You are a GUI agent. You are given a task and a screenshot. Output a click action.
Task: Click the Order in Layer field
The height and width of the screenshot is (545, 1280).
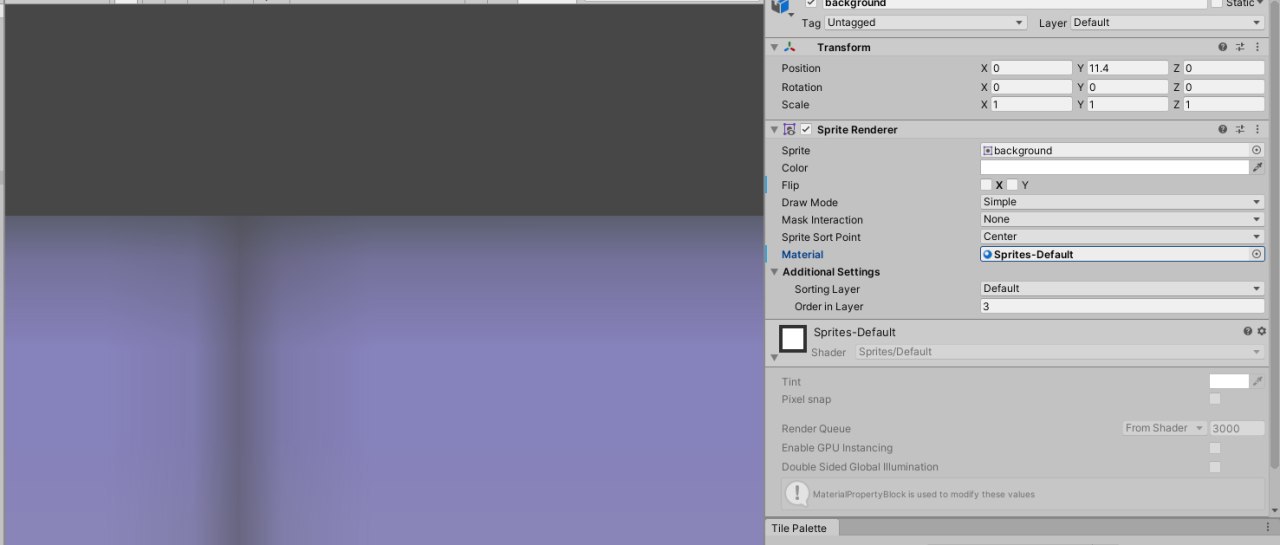(1122, 306)
